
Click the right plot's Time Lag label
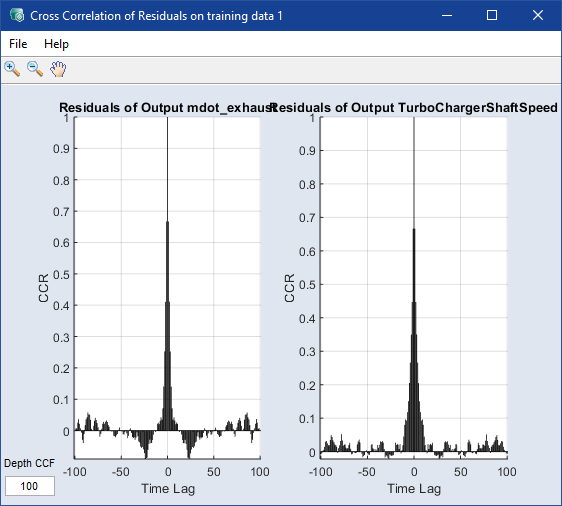414,488
